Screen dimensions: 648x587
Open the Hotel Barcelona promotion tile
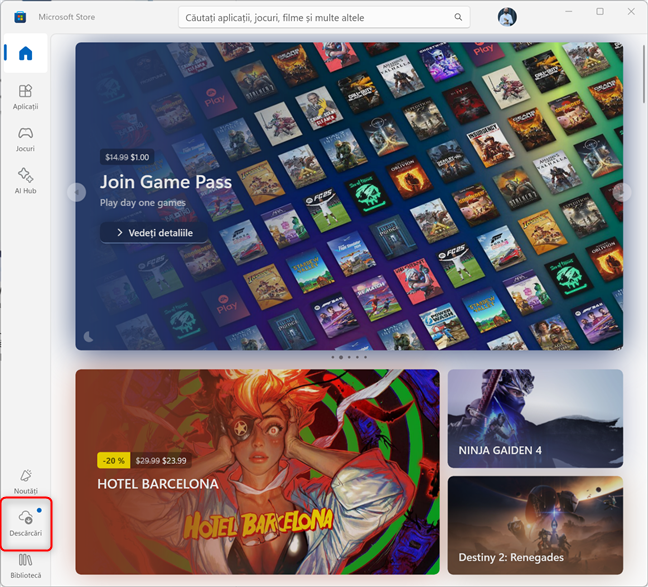(x=257, y=472)
